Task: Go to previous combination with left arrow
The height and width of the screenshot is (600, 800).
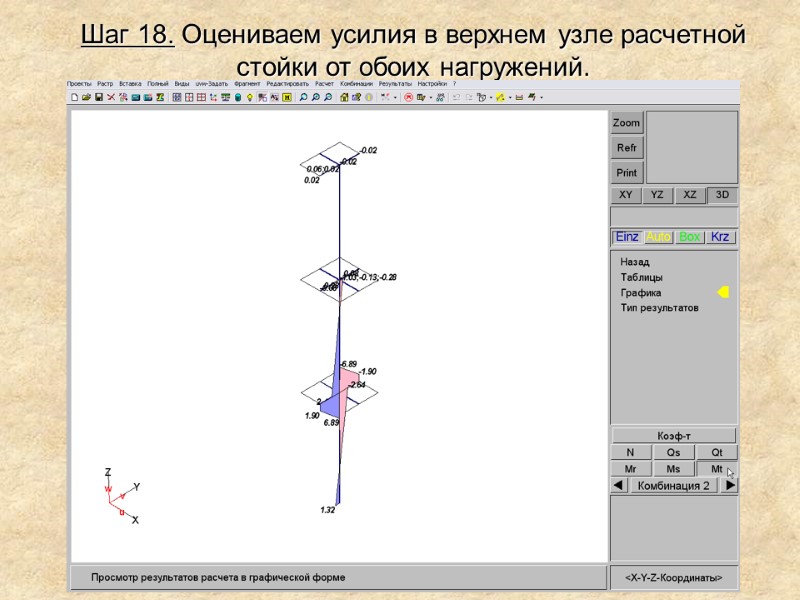Action: (619, 485)
